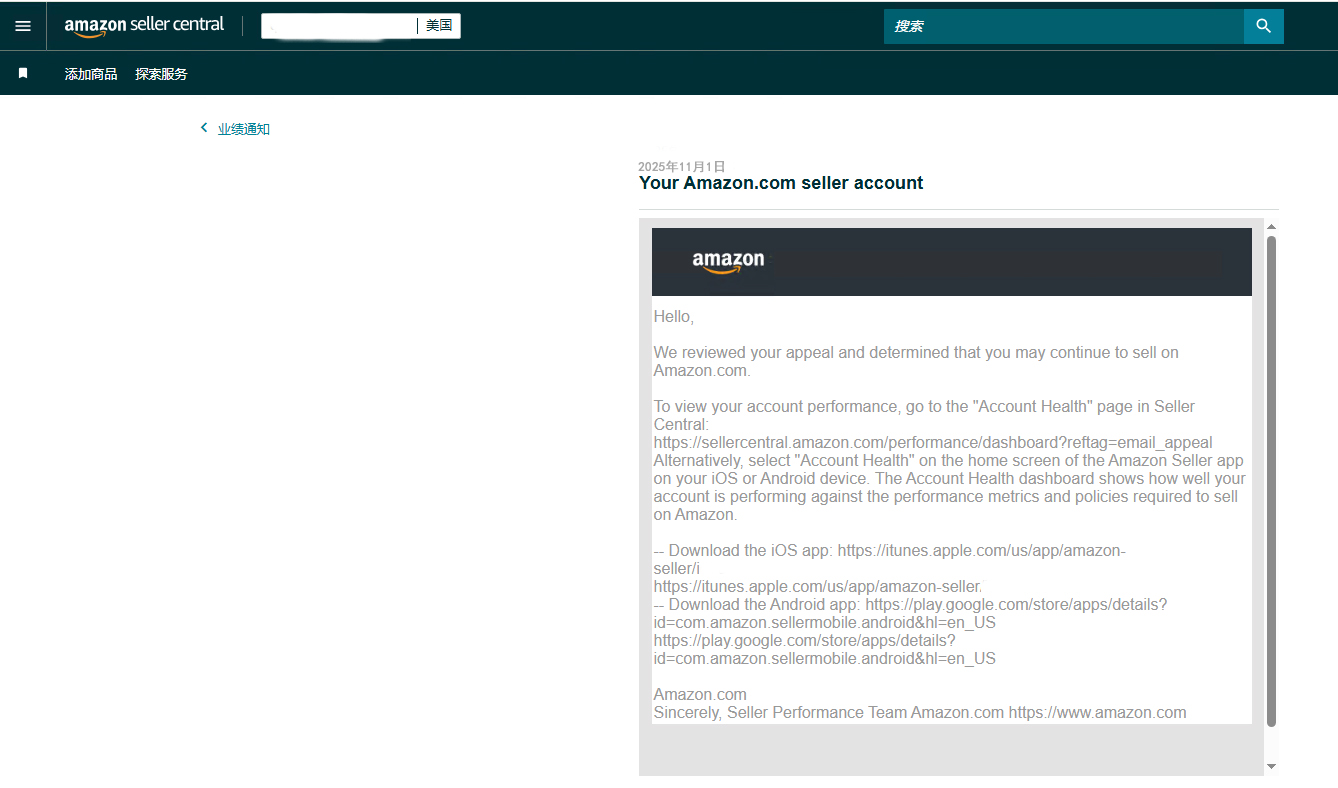Click the message pane scrollbar thumb
Image resolution: width=1338 pixels, height=788 pixels.
1271,480
